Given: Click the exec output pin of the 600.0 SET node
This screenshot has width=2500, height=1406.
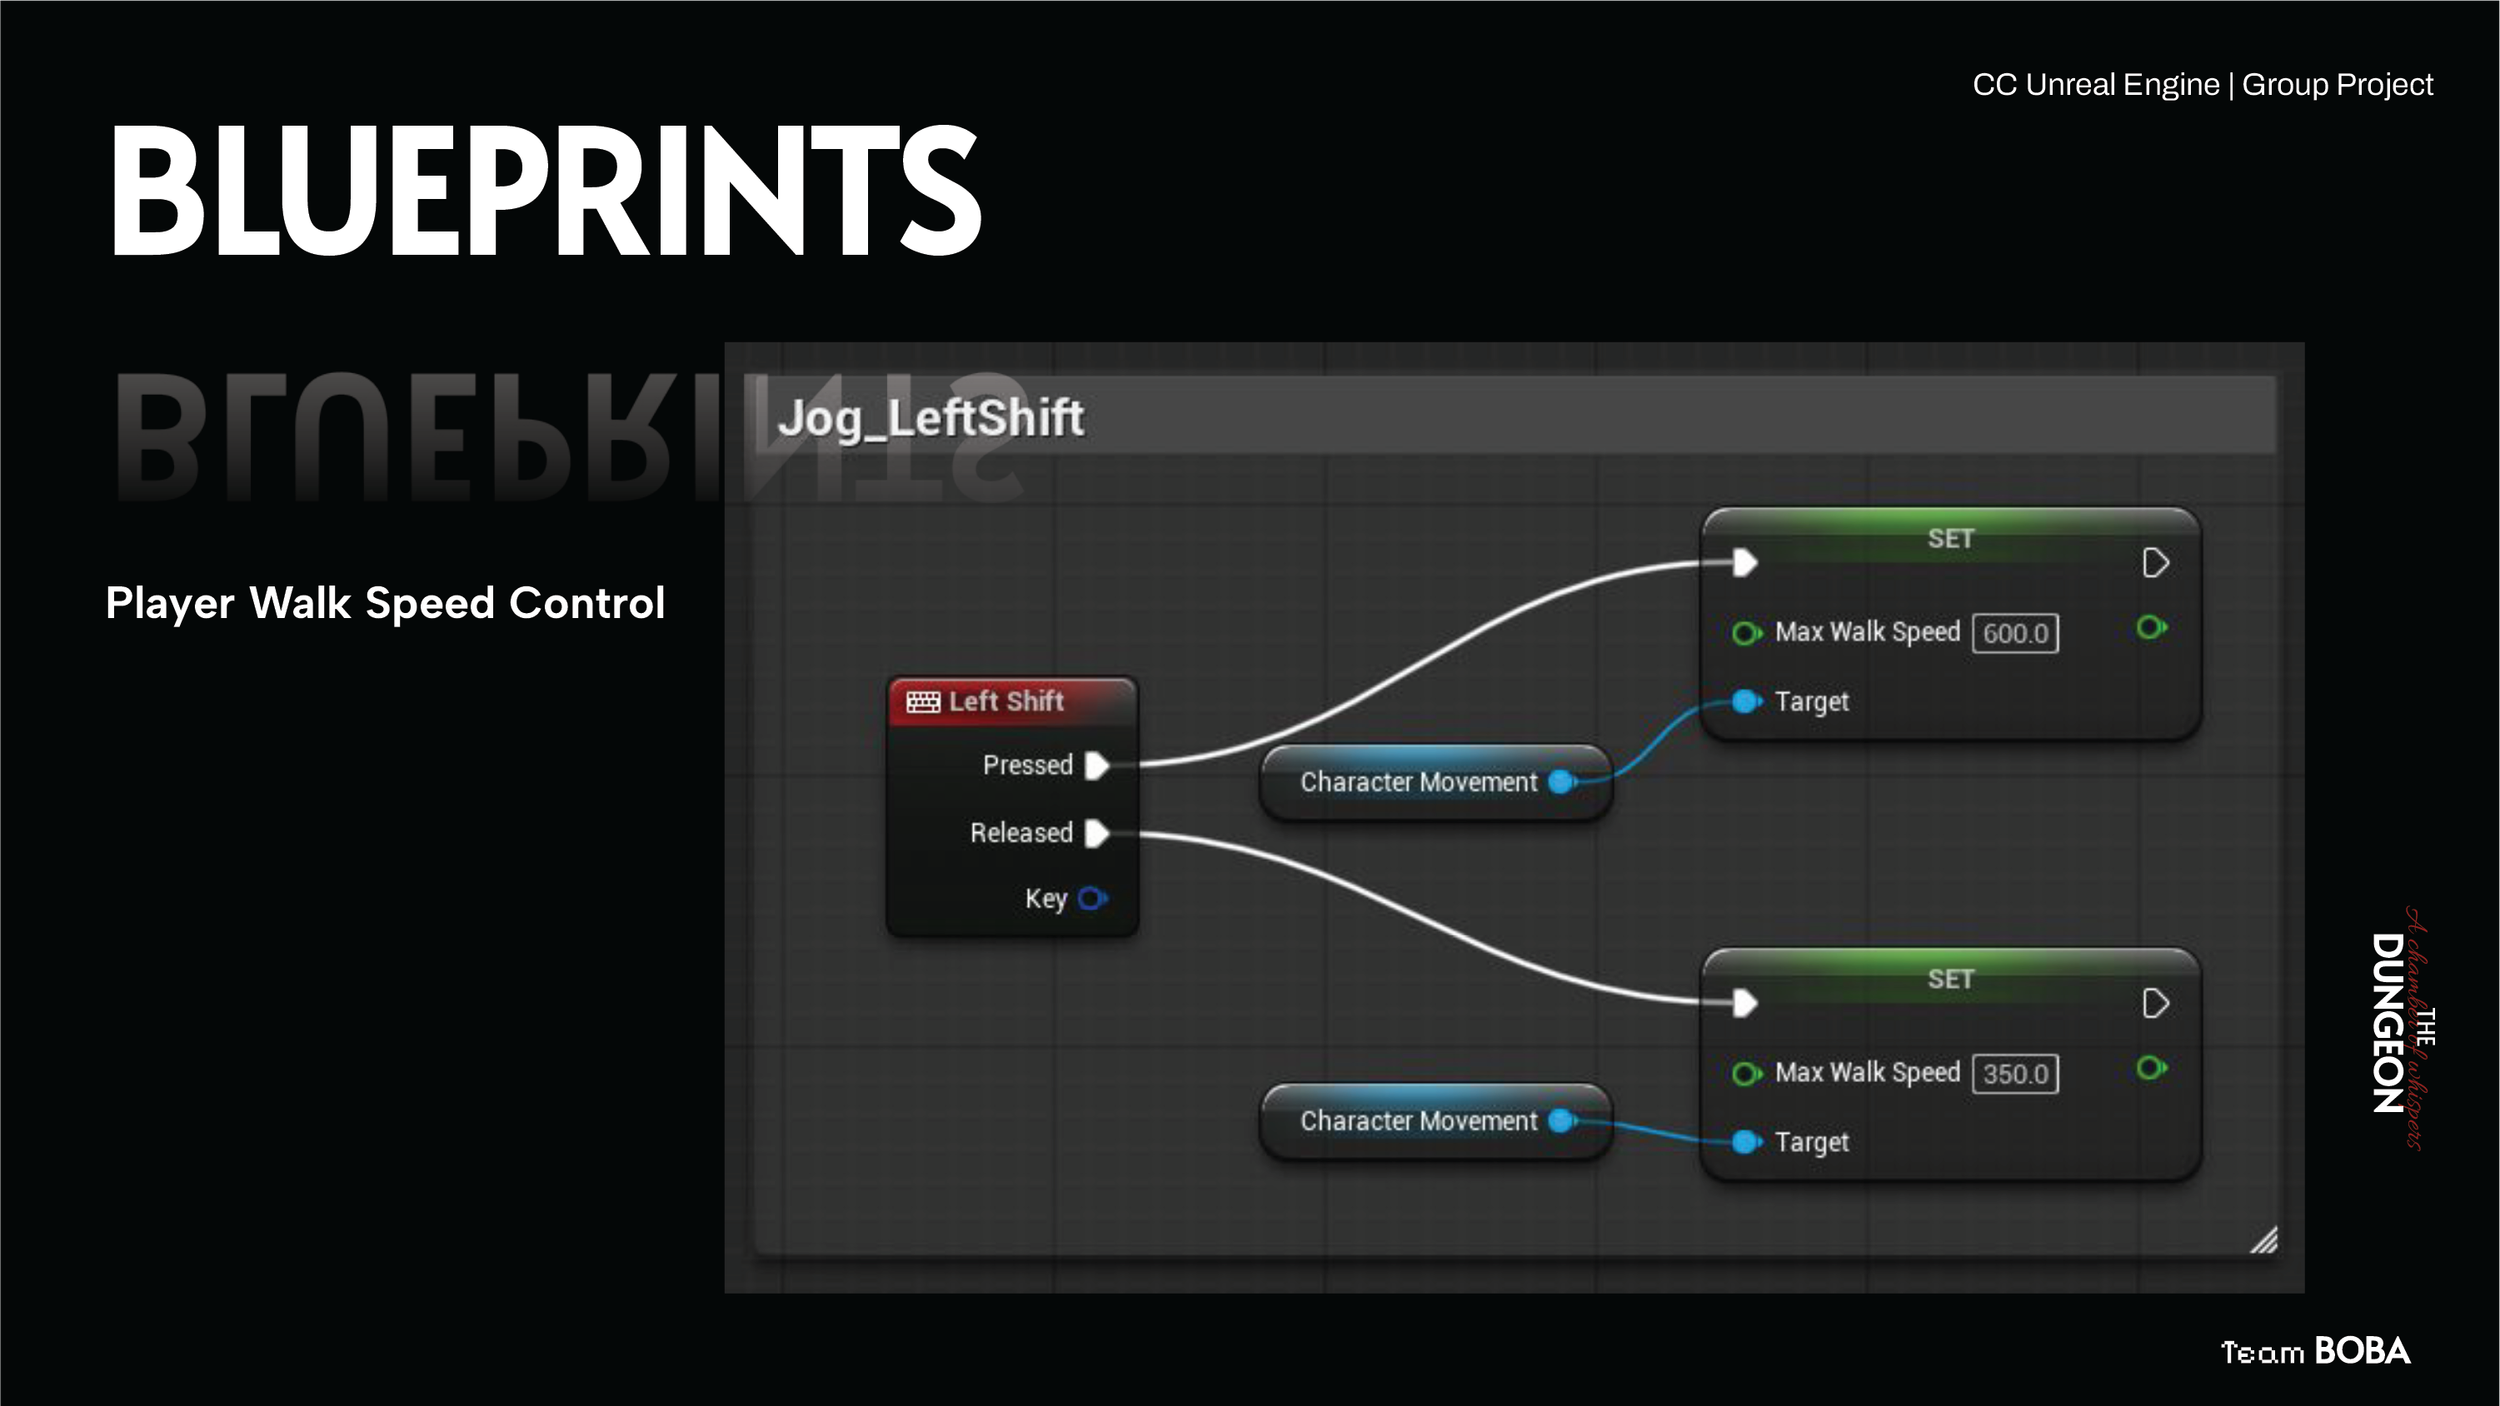Looking at the screenshot, I should [x=2155, y=563].
